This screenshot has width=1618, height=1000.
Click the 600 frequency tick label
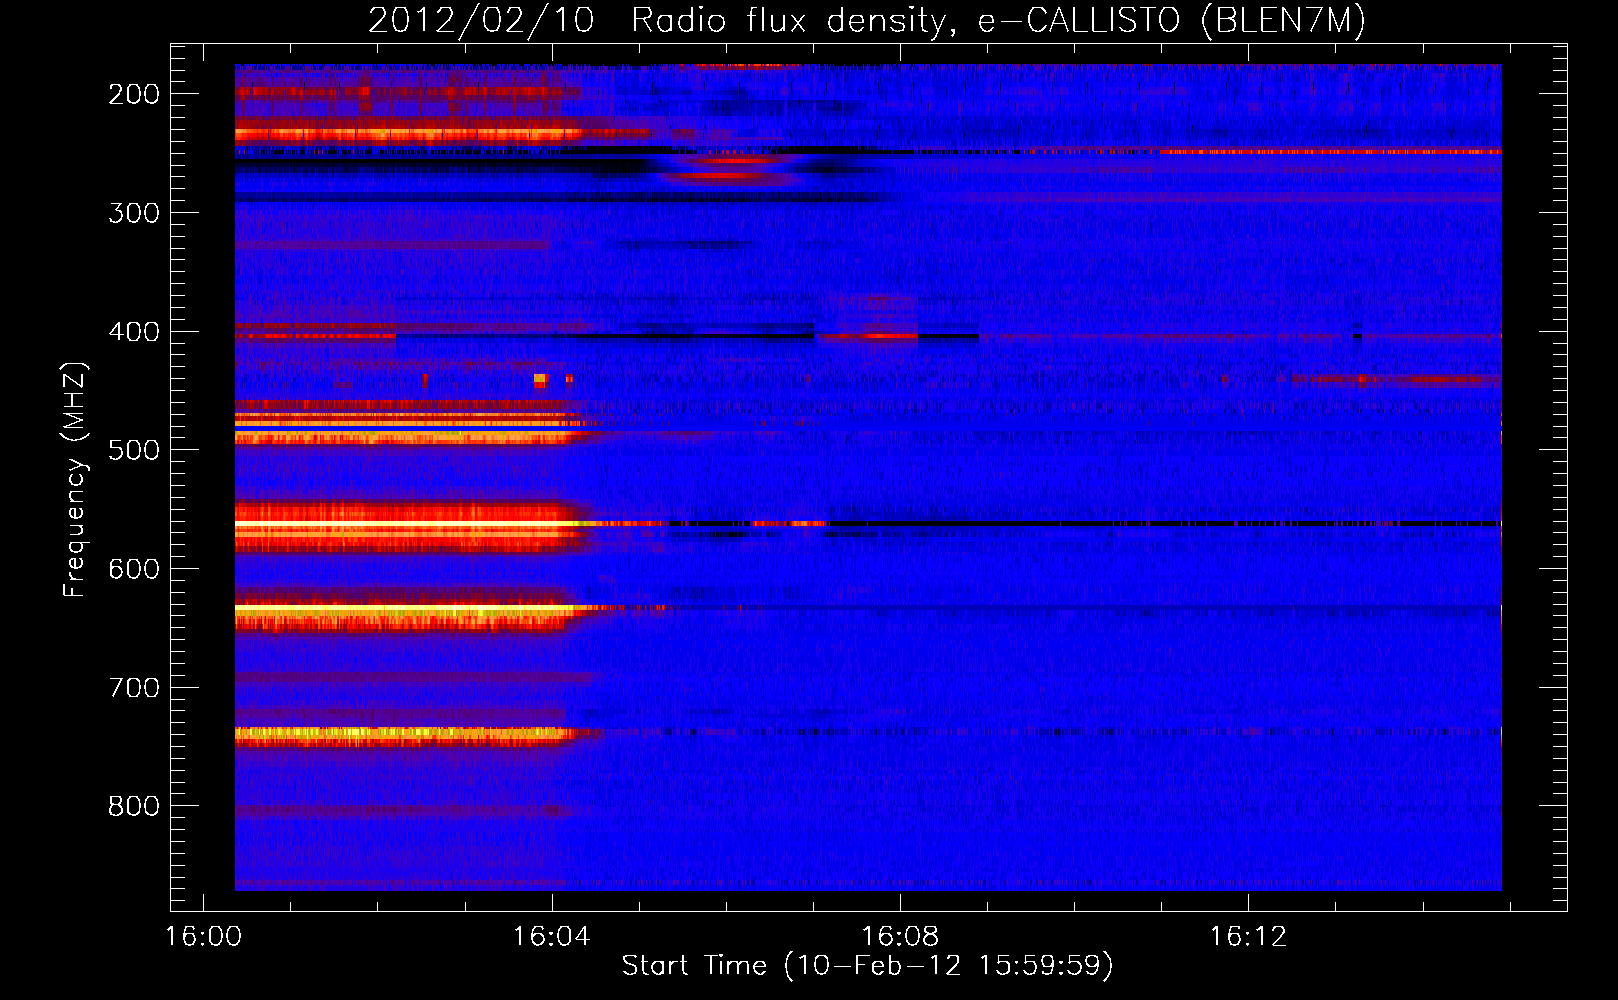coord(134,569)
